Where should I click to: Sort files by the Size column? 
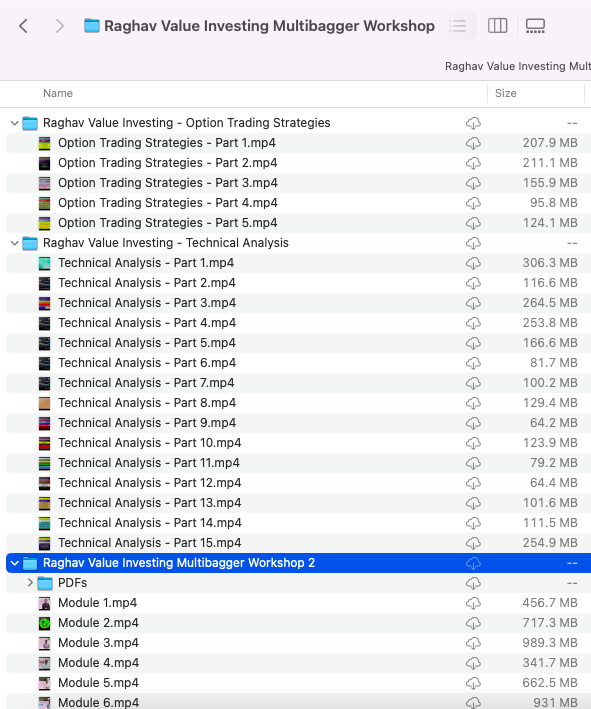pyautogui.click(x=506, y=93)
